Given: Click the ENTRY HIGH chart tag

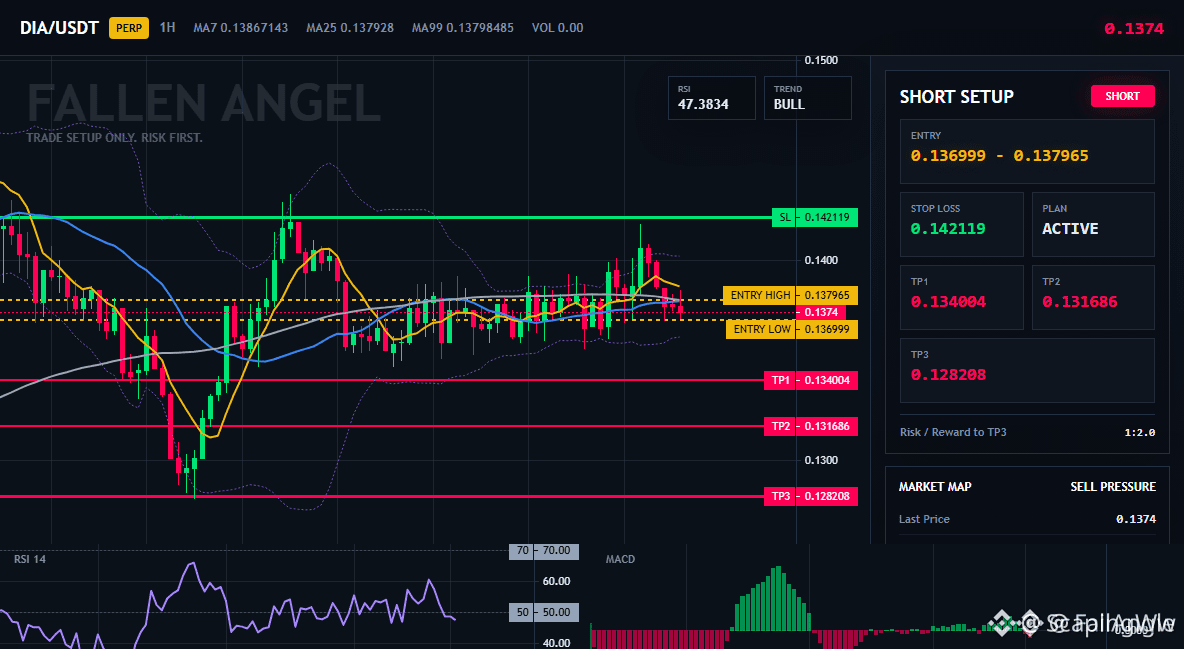Looking at the screenshot, I should pyautogui.click(x=790, y=295).
